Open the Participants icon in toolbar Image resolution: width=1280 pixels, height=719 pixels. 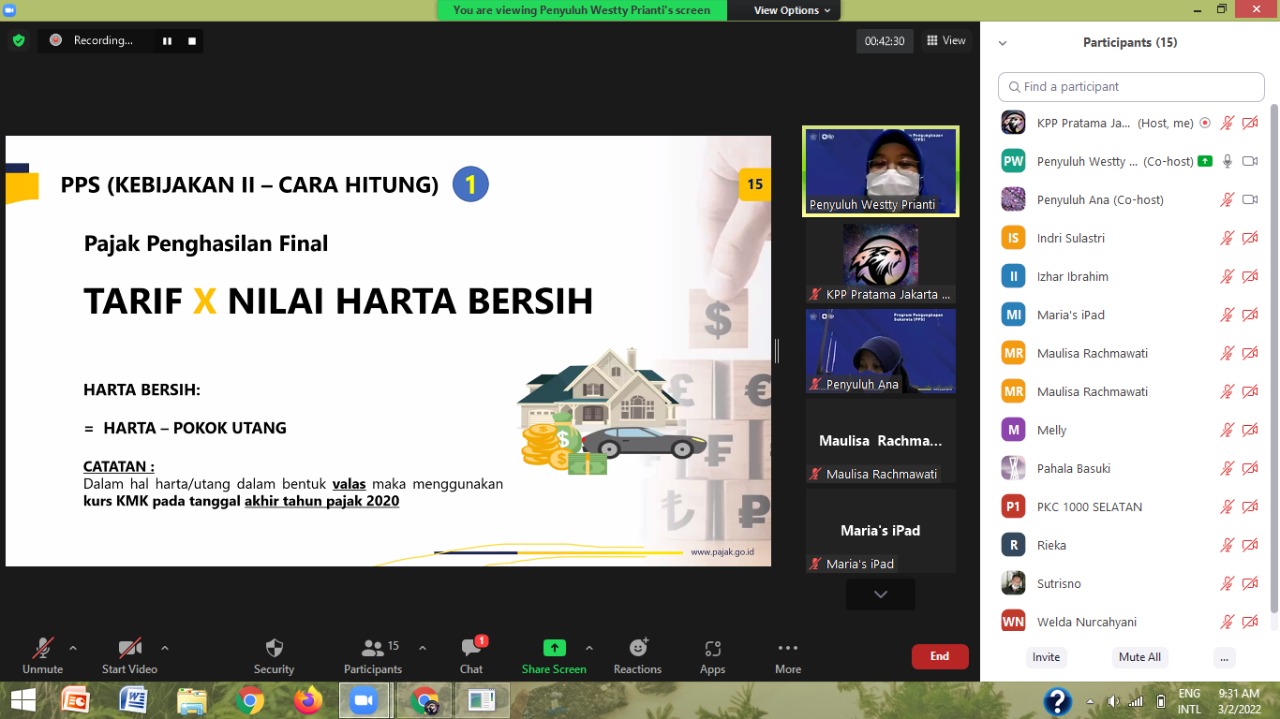(x=373, y=649)
